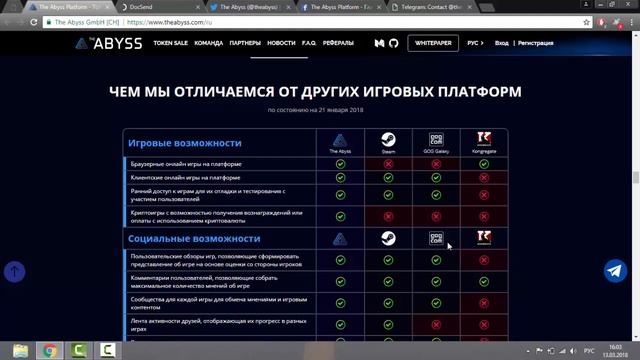Click the Социальные возможности section heading
This screenshot has width=640, height=360.
[x=194, y=238]
